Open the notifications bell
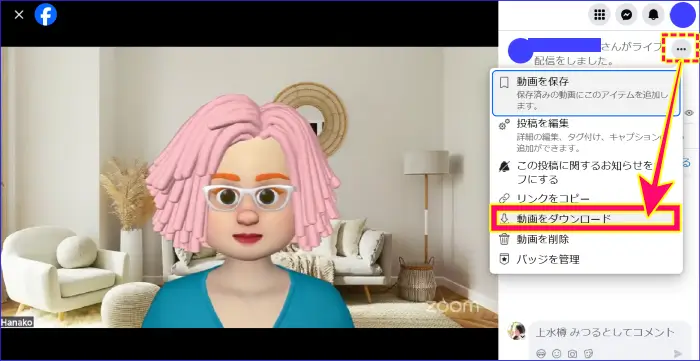 tap(654, 15)
